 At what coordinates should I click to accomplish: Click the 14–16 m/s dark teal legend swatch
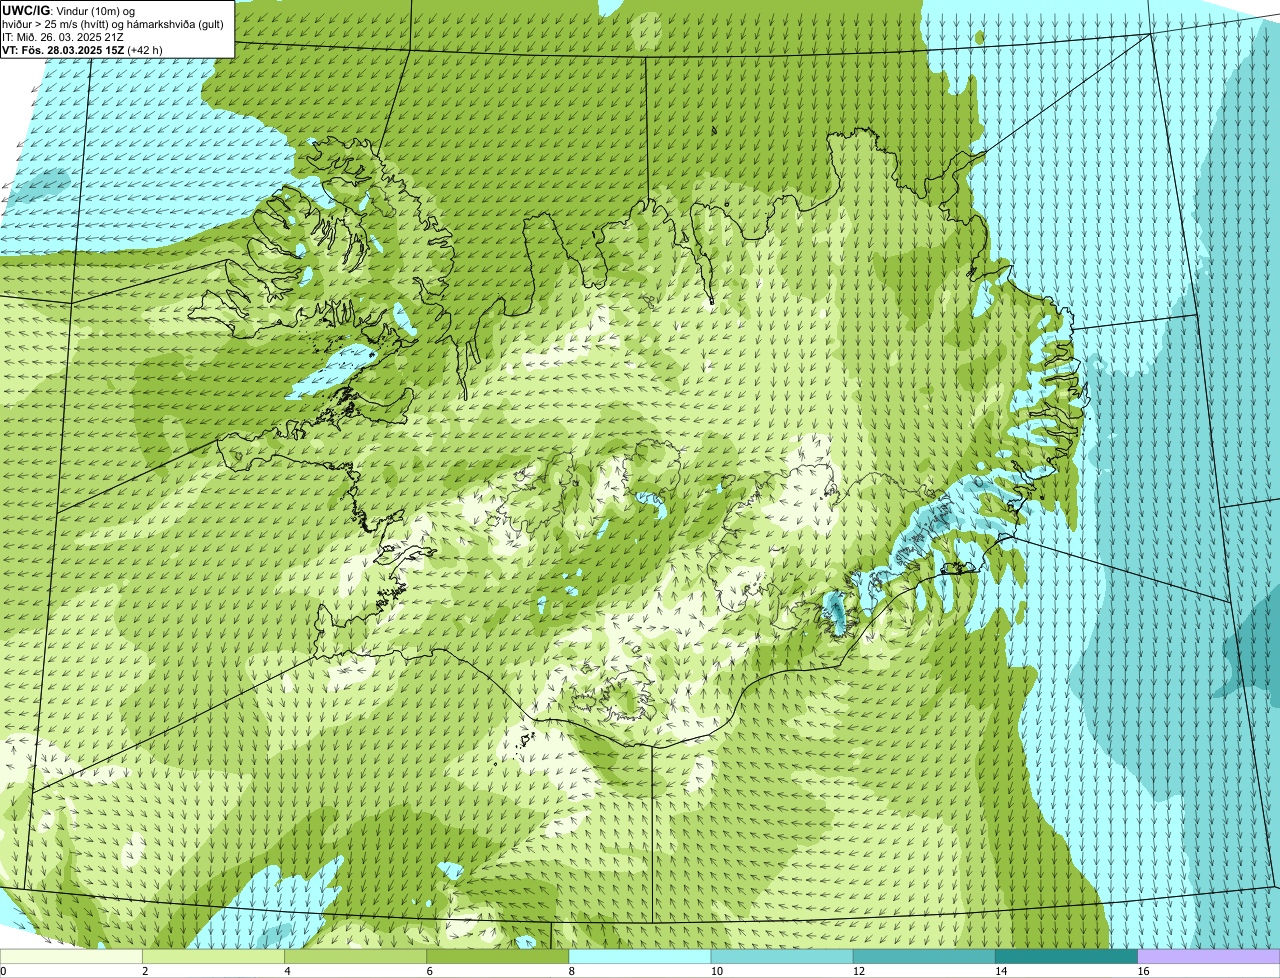click(1066, 956)
